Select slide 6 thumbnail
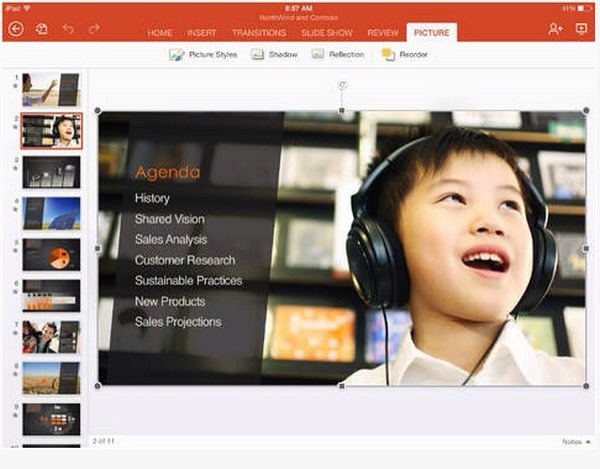Viewport: 600px width, 469px height. [51, 296]
